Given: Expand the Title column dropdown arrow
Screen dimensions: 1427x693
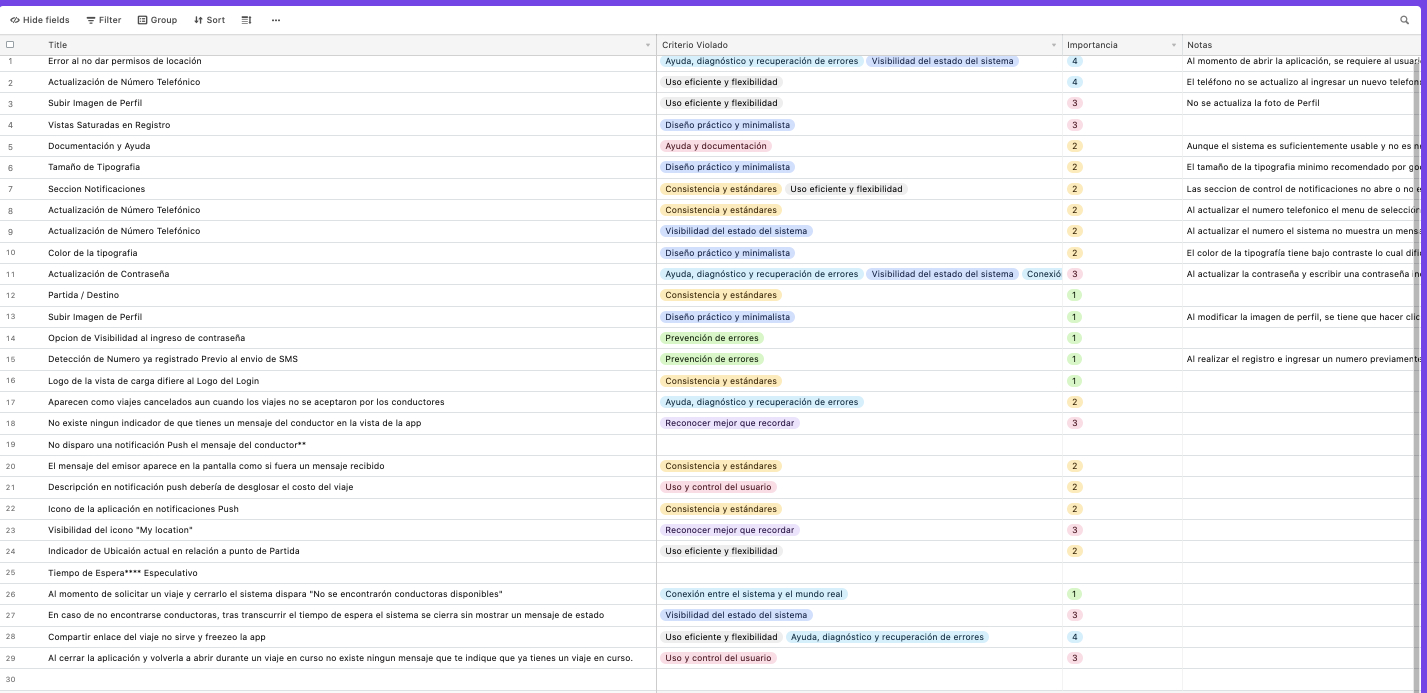Looking at the screenshot, I should (648, 46).
